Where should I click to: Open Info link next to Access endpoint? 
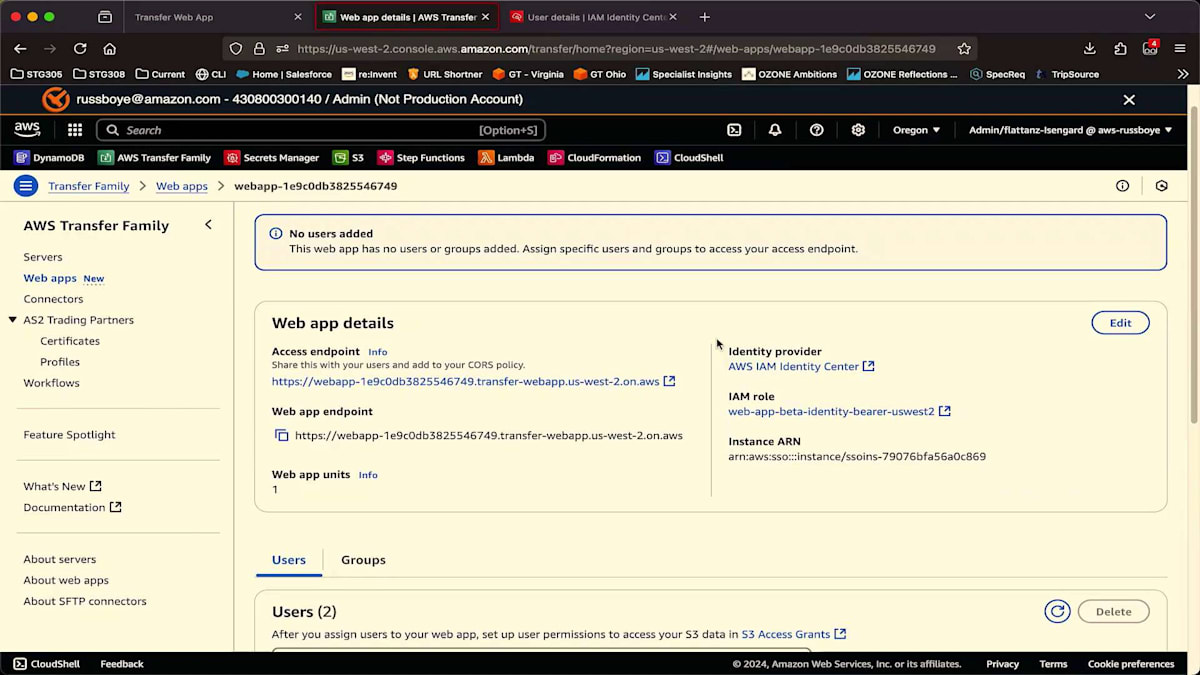click(377, 352)
